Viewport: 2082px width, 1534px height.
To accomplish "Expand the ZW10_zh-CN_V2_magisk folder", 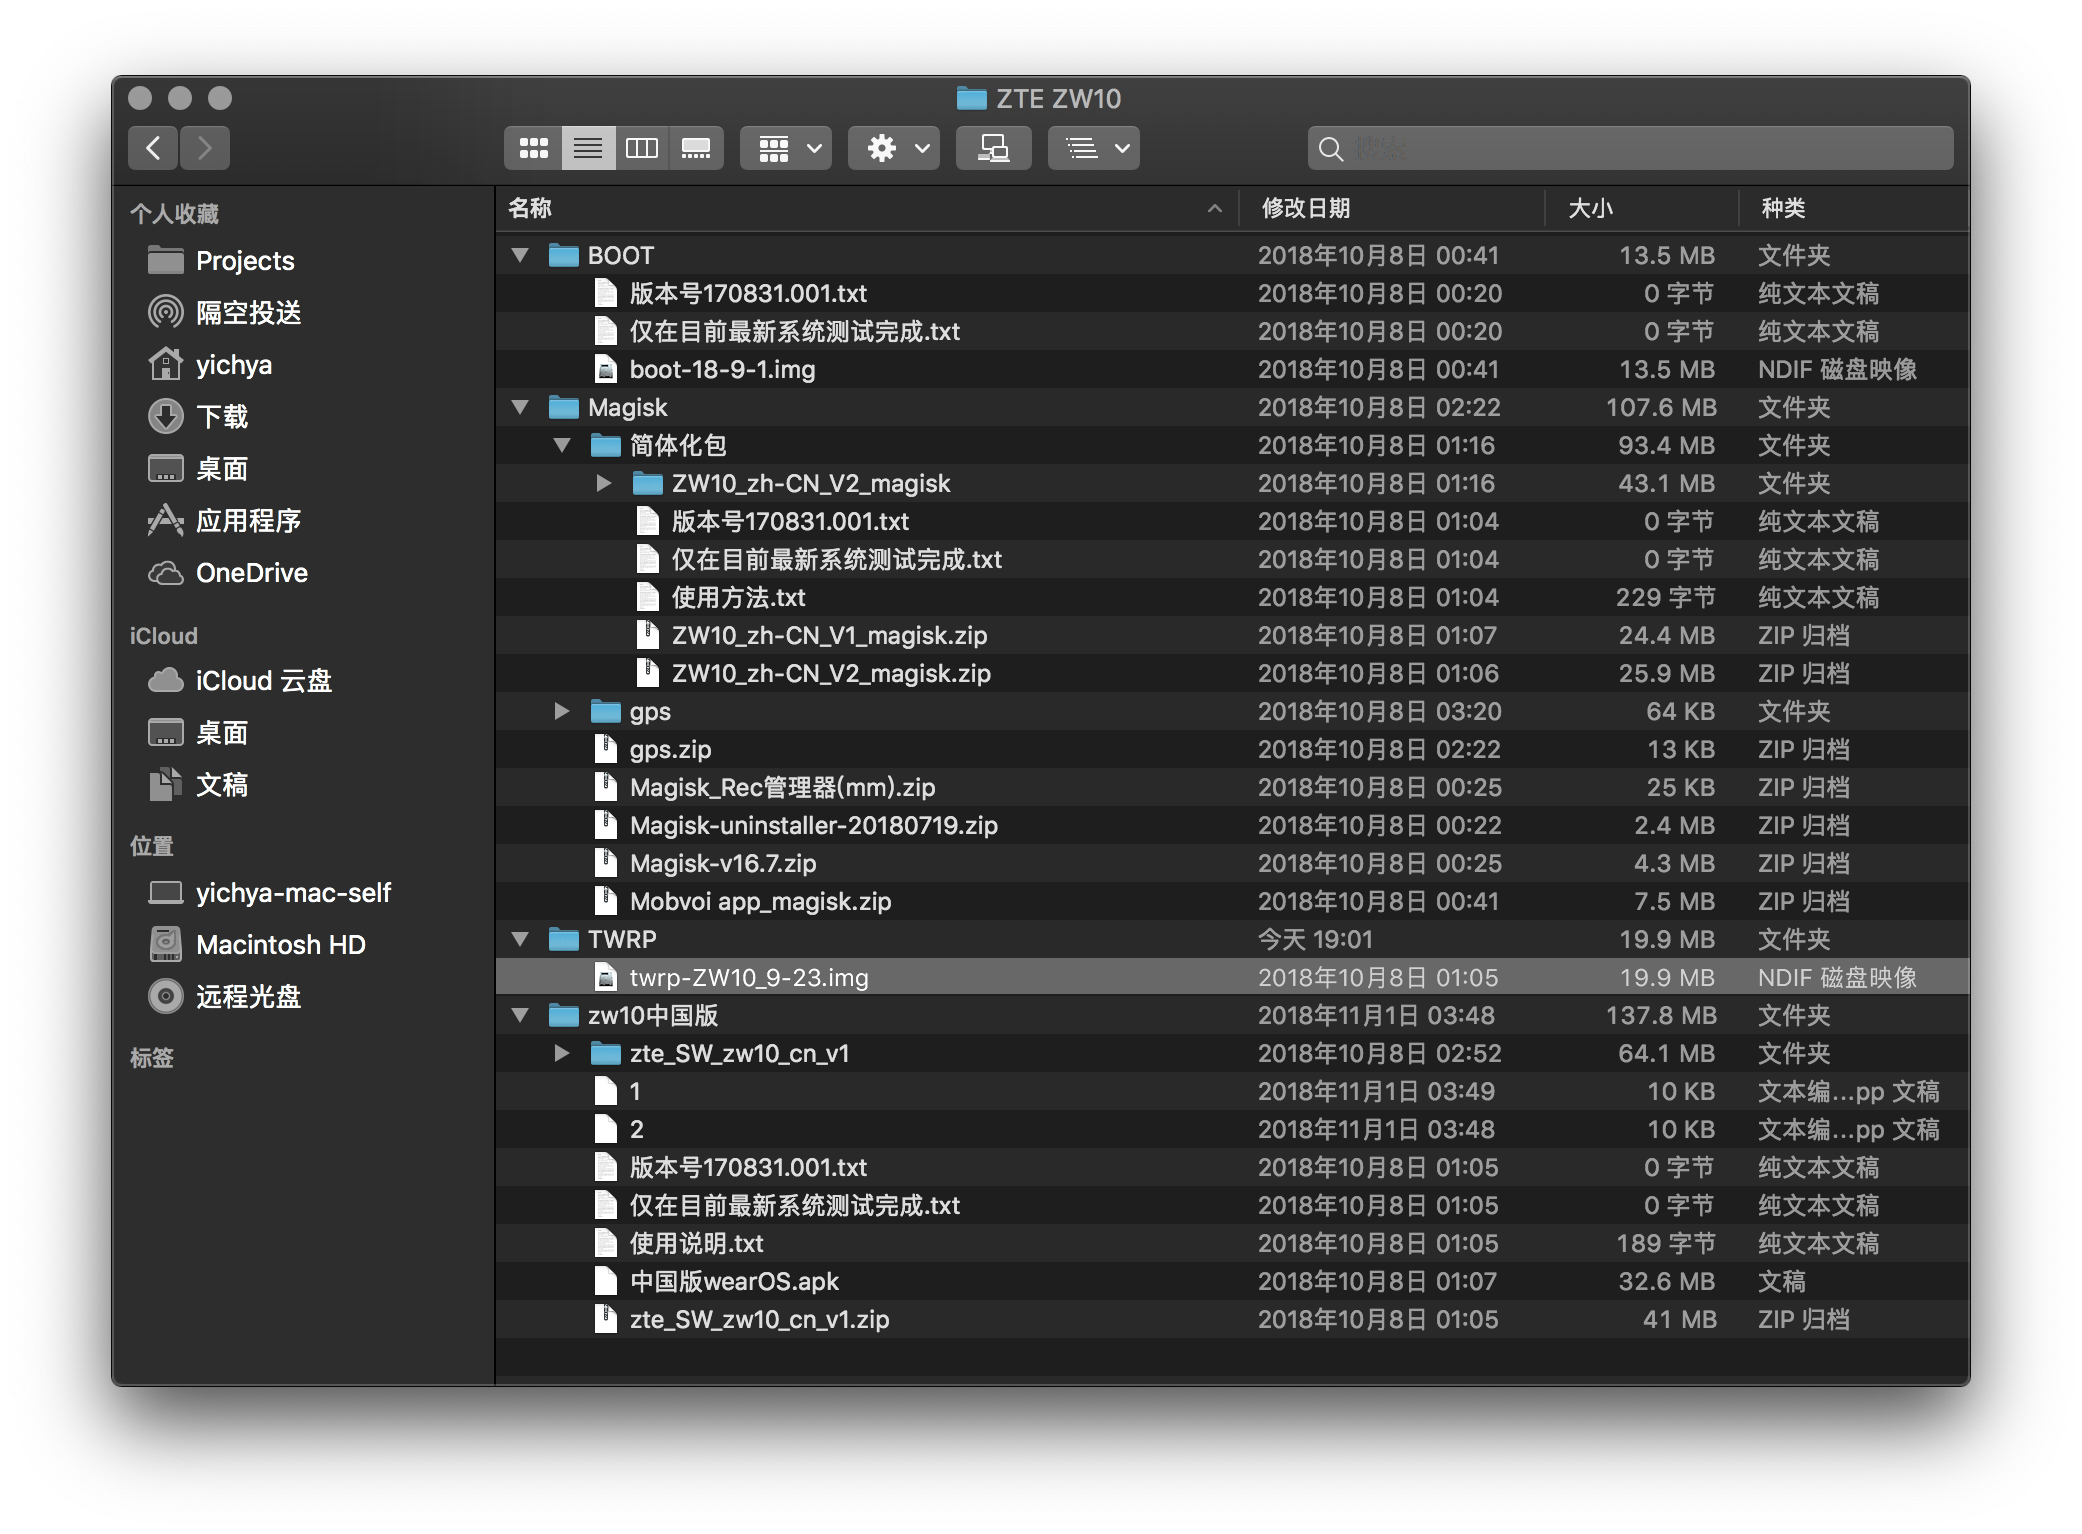I will pos(604,483).
